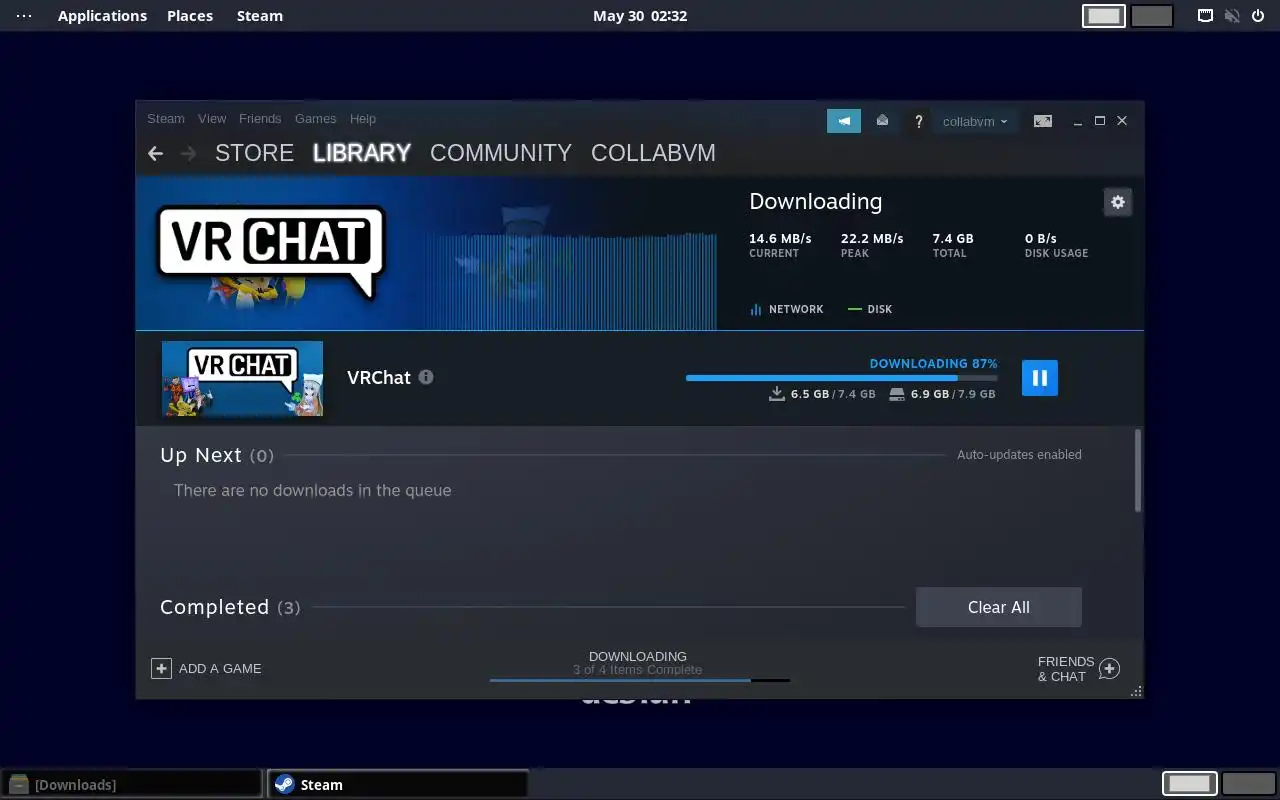Click the DOWNLOADING 87% label

pyautogui.click(x=933, y=364)
